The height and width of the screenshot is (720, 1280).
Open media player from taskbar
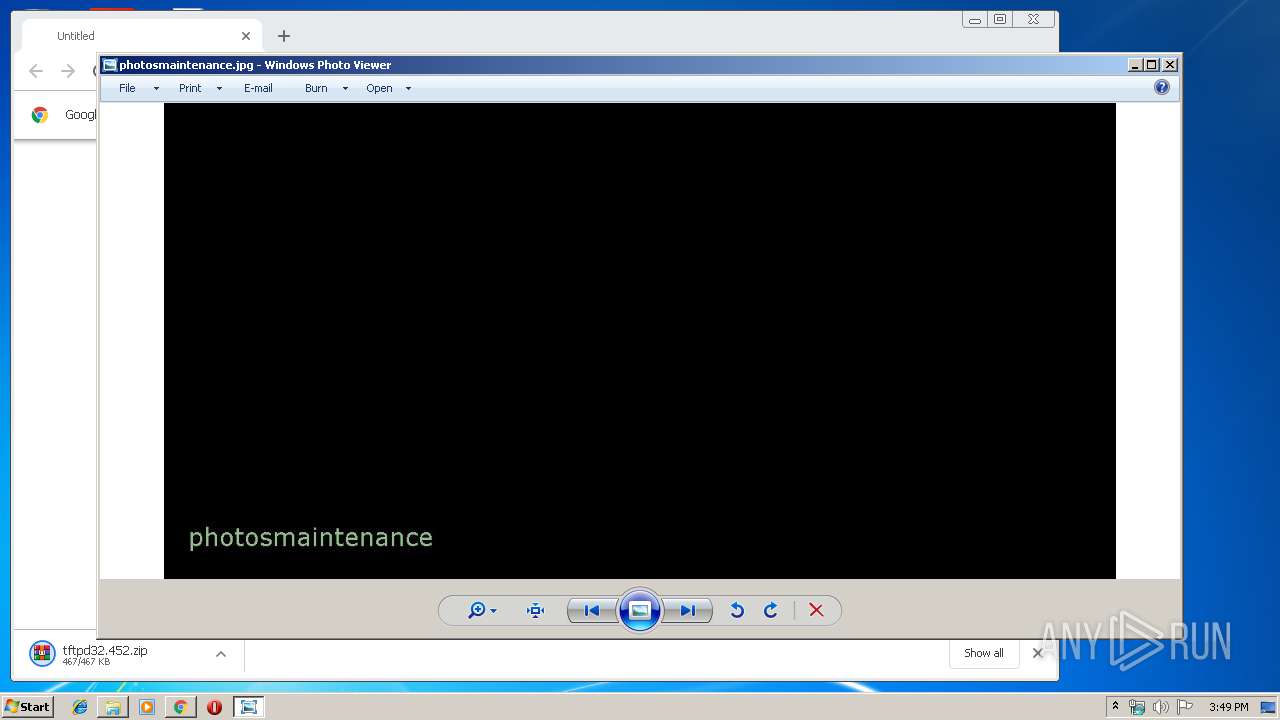(147, 707)
